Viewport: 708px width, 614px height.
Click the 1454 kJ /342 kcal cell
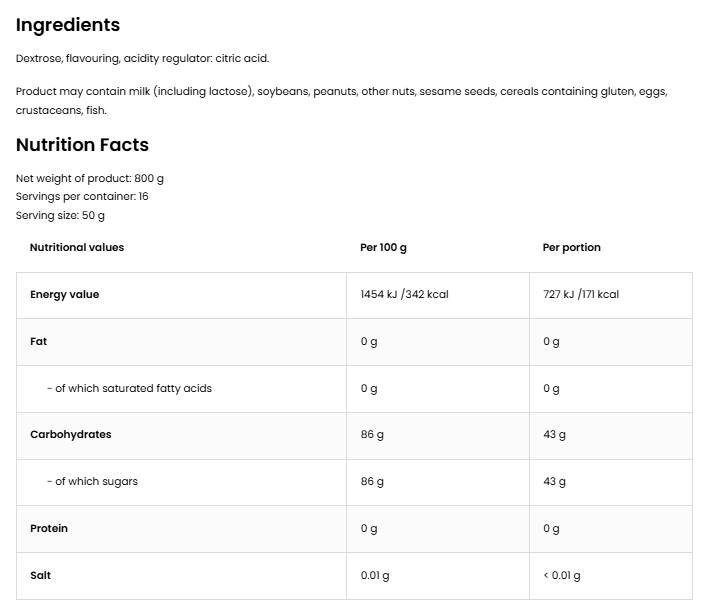click(x=404, y=295)
